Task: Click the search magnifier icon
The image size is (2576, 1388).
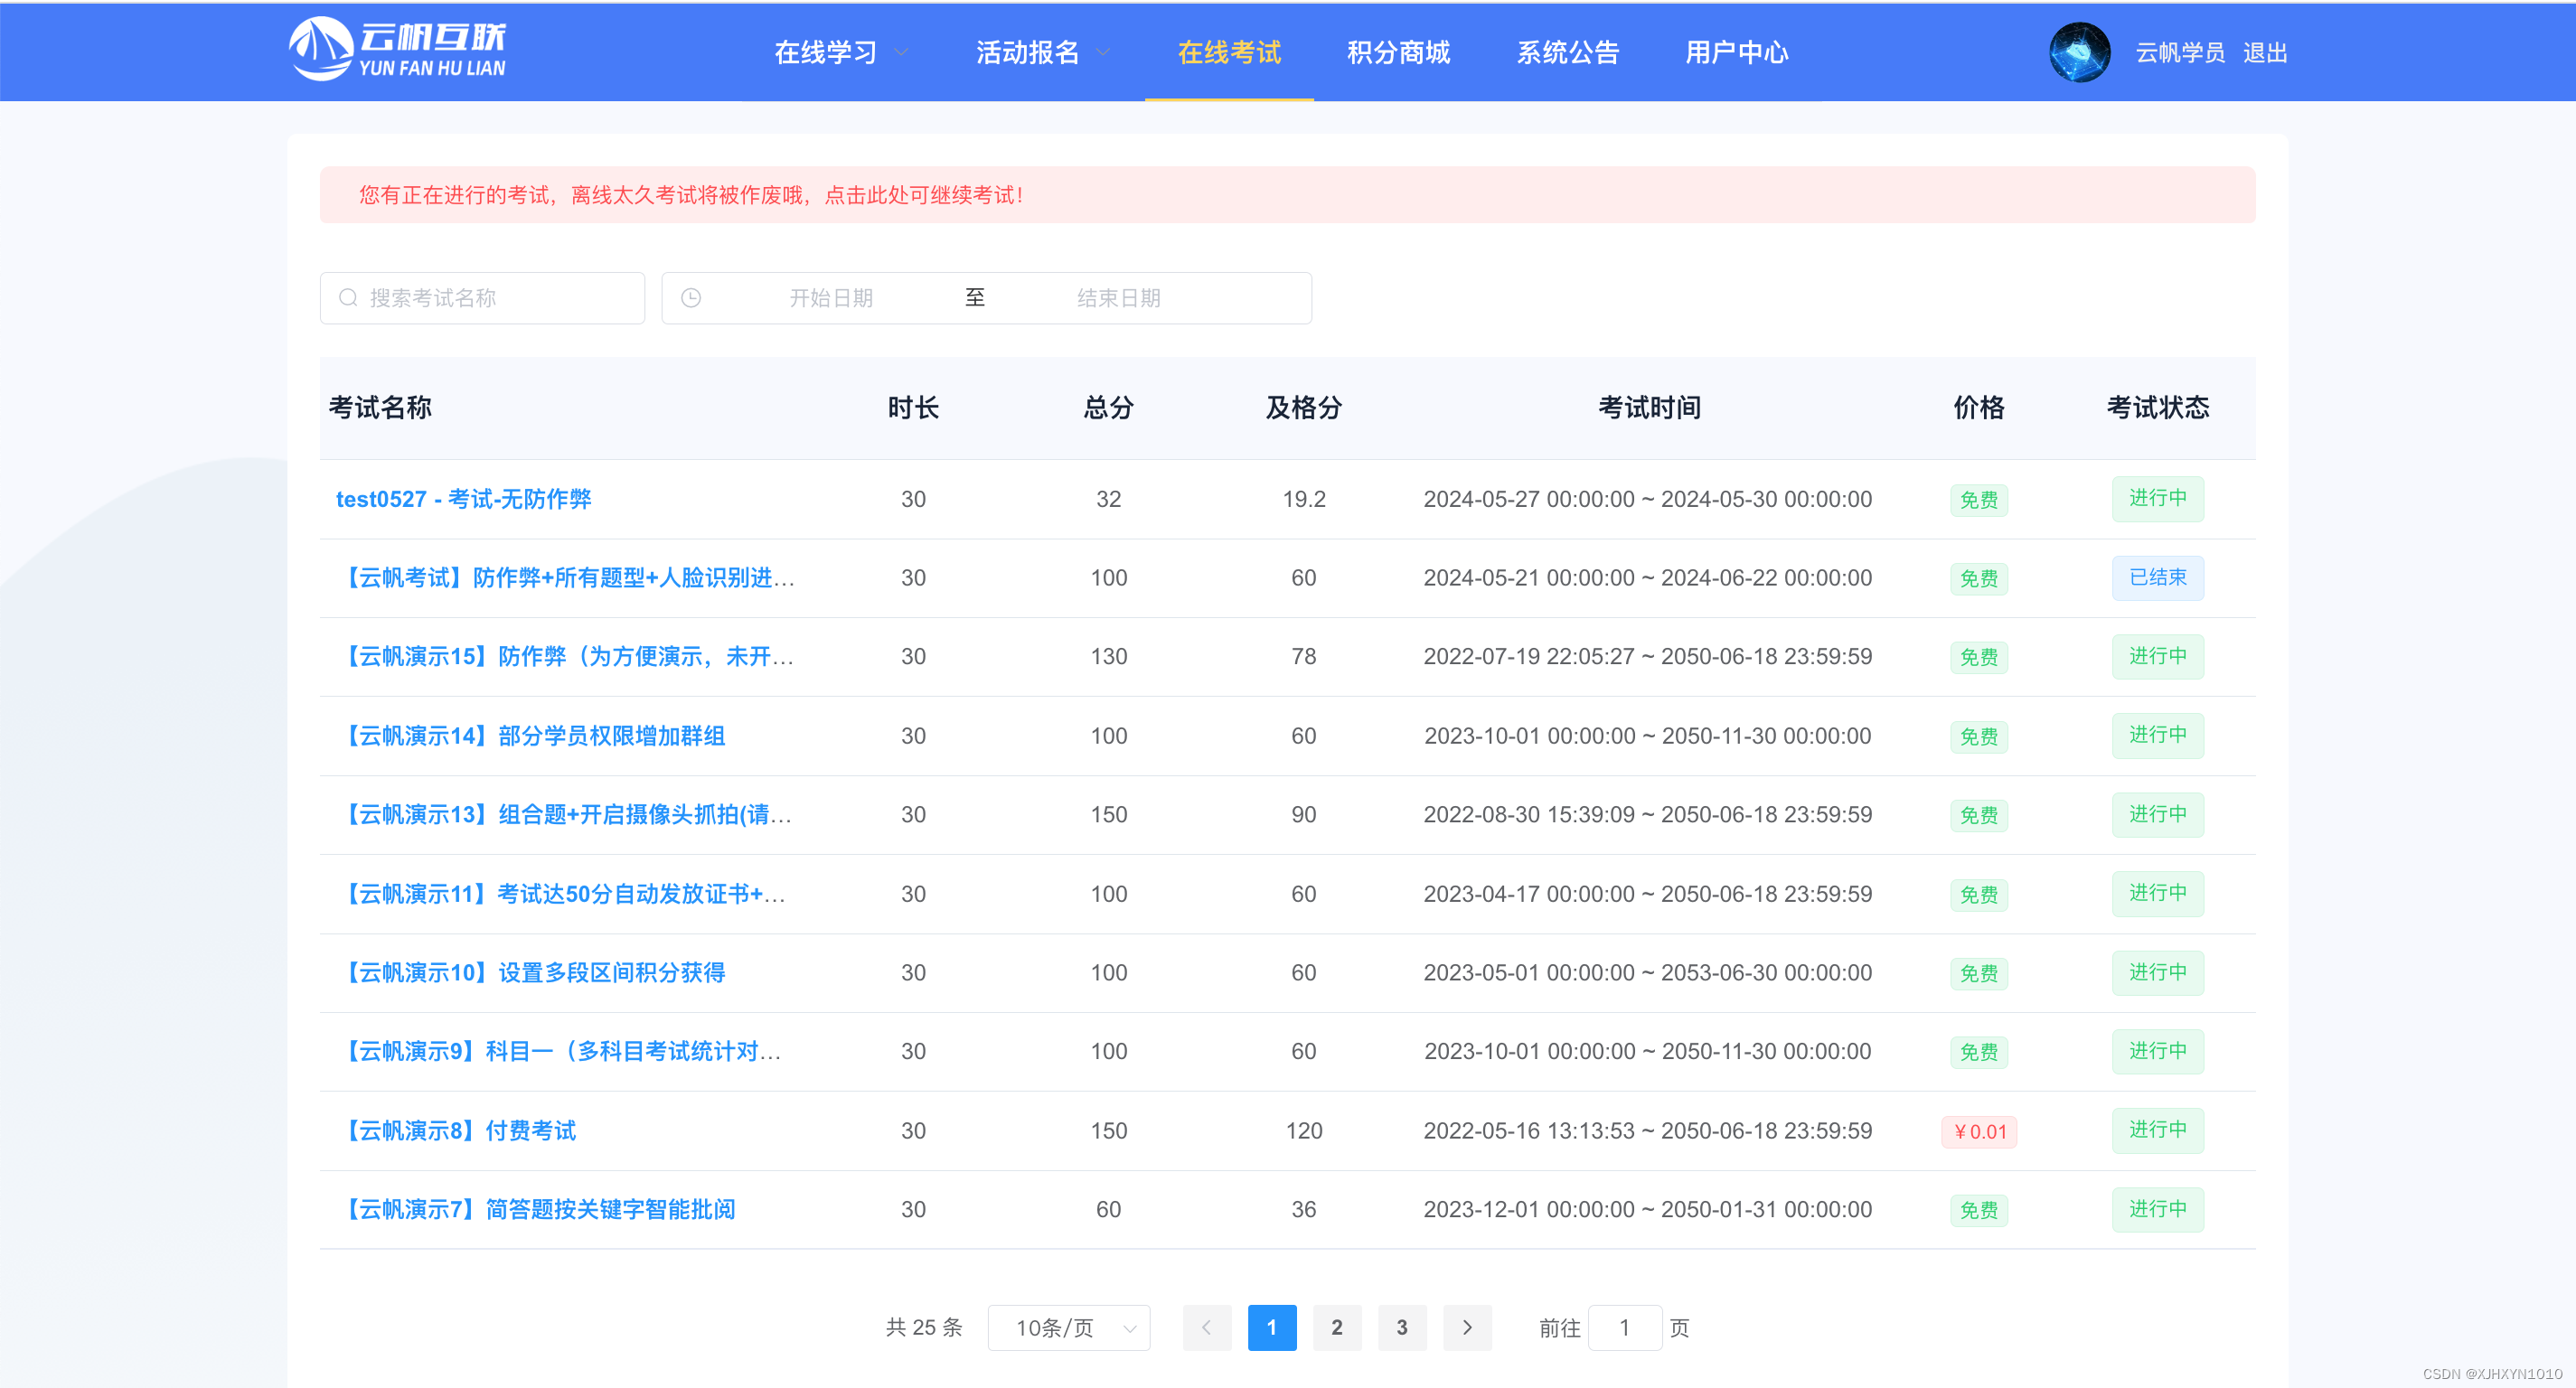Action: [348, 298]
